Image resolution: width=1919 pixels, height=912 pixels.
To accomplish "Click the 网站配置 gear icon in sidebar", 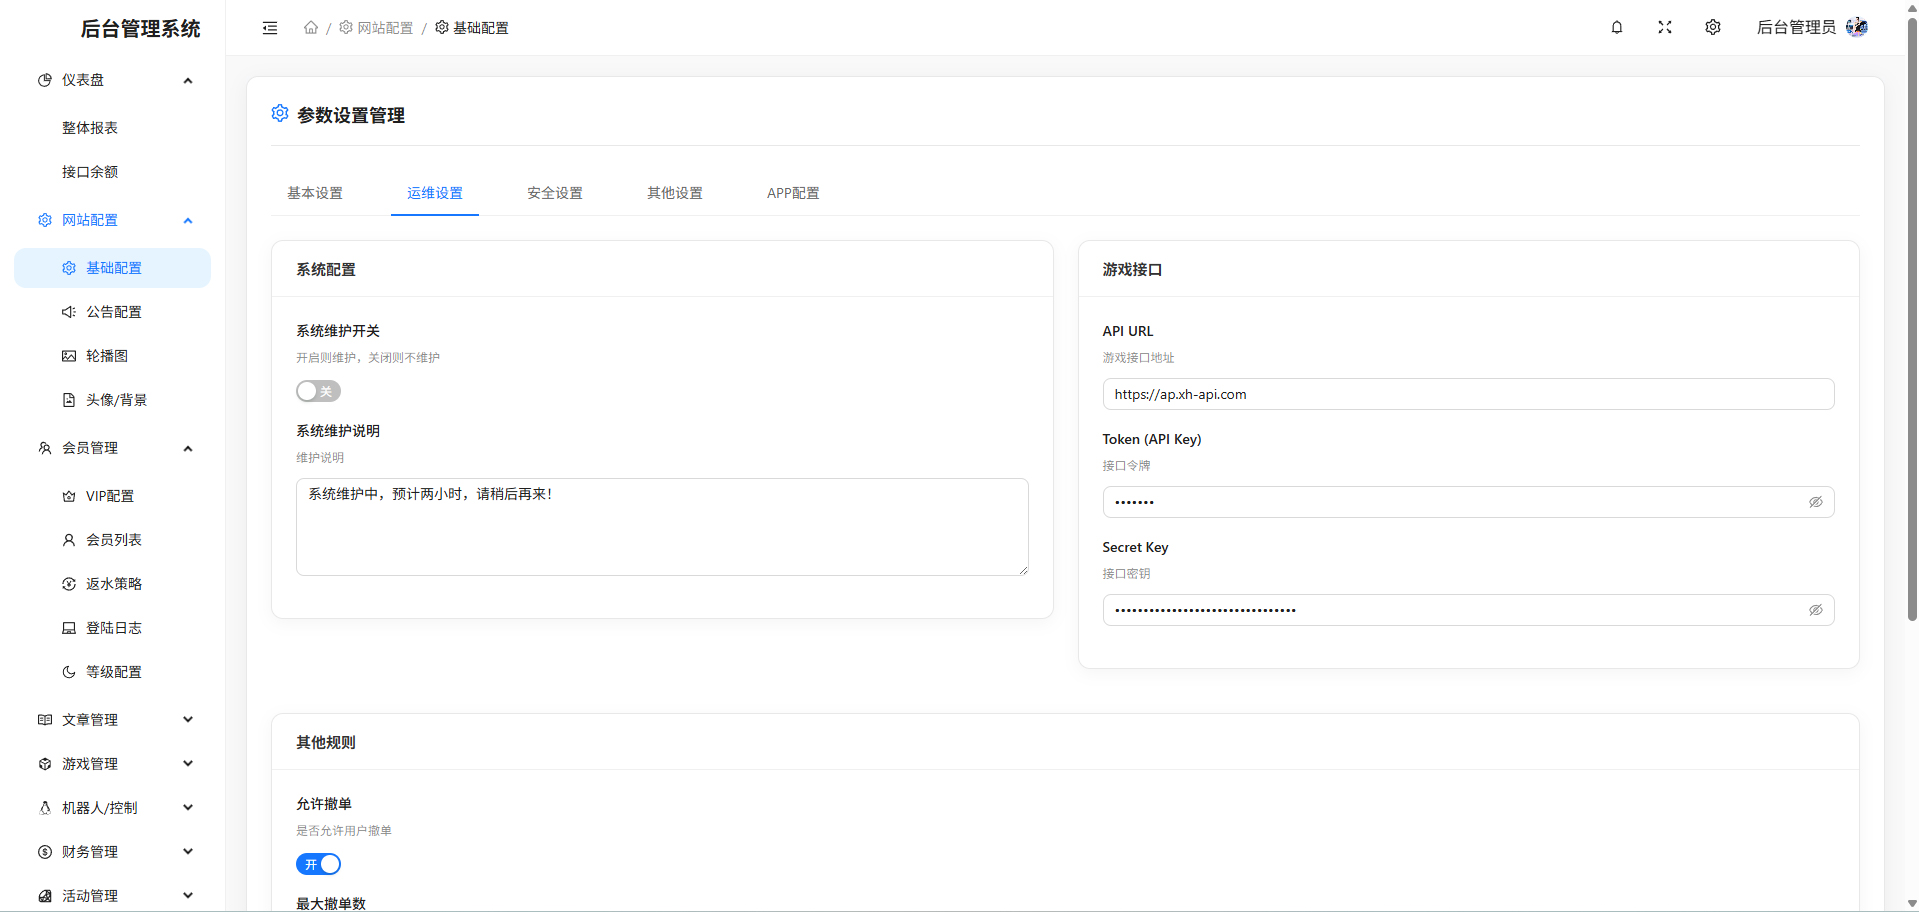I will (x=45, y=220).
